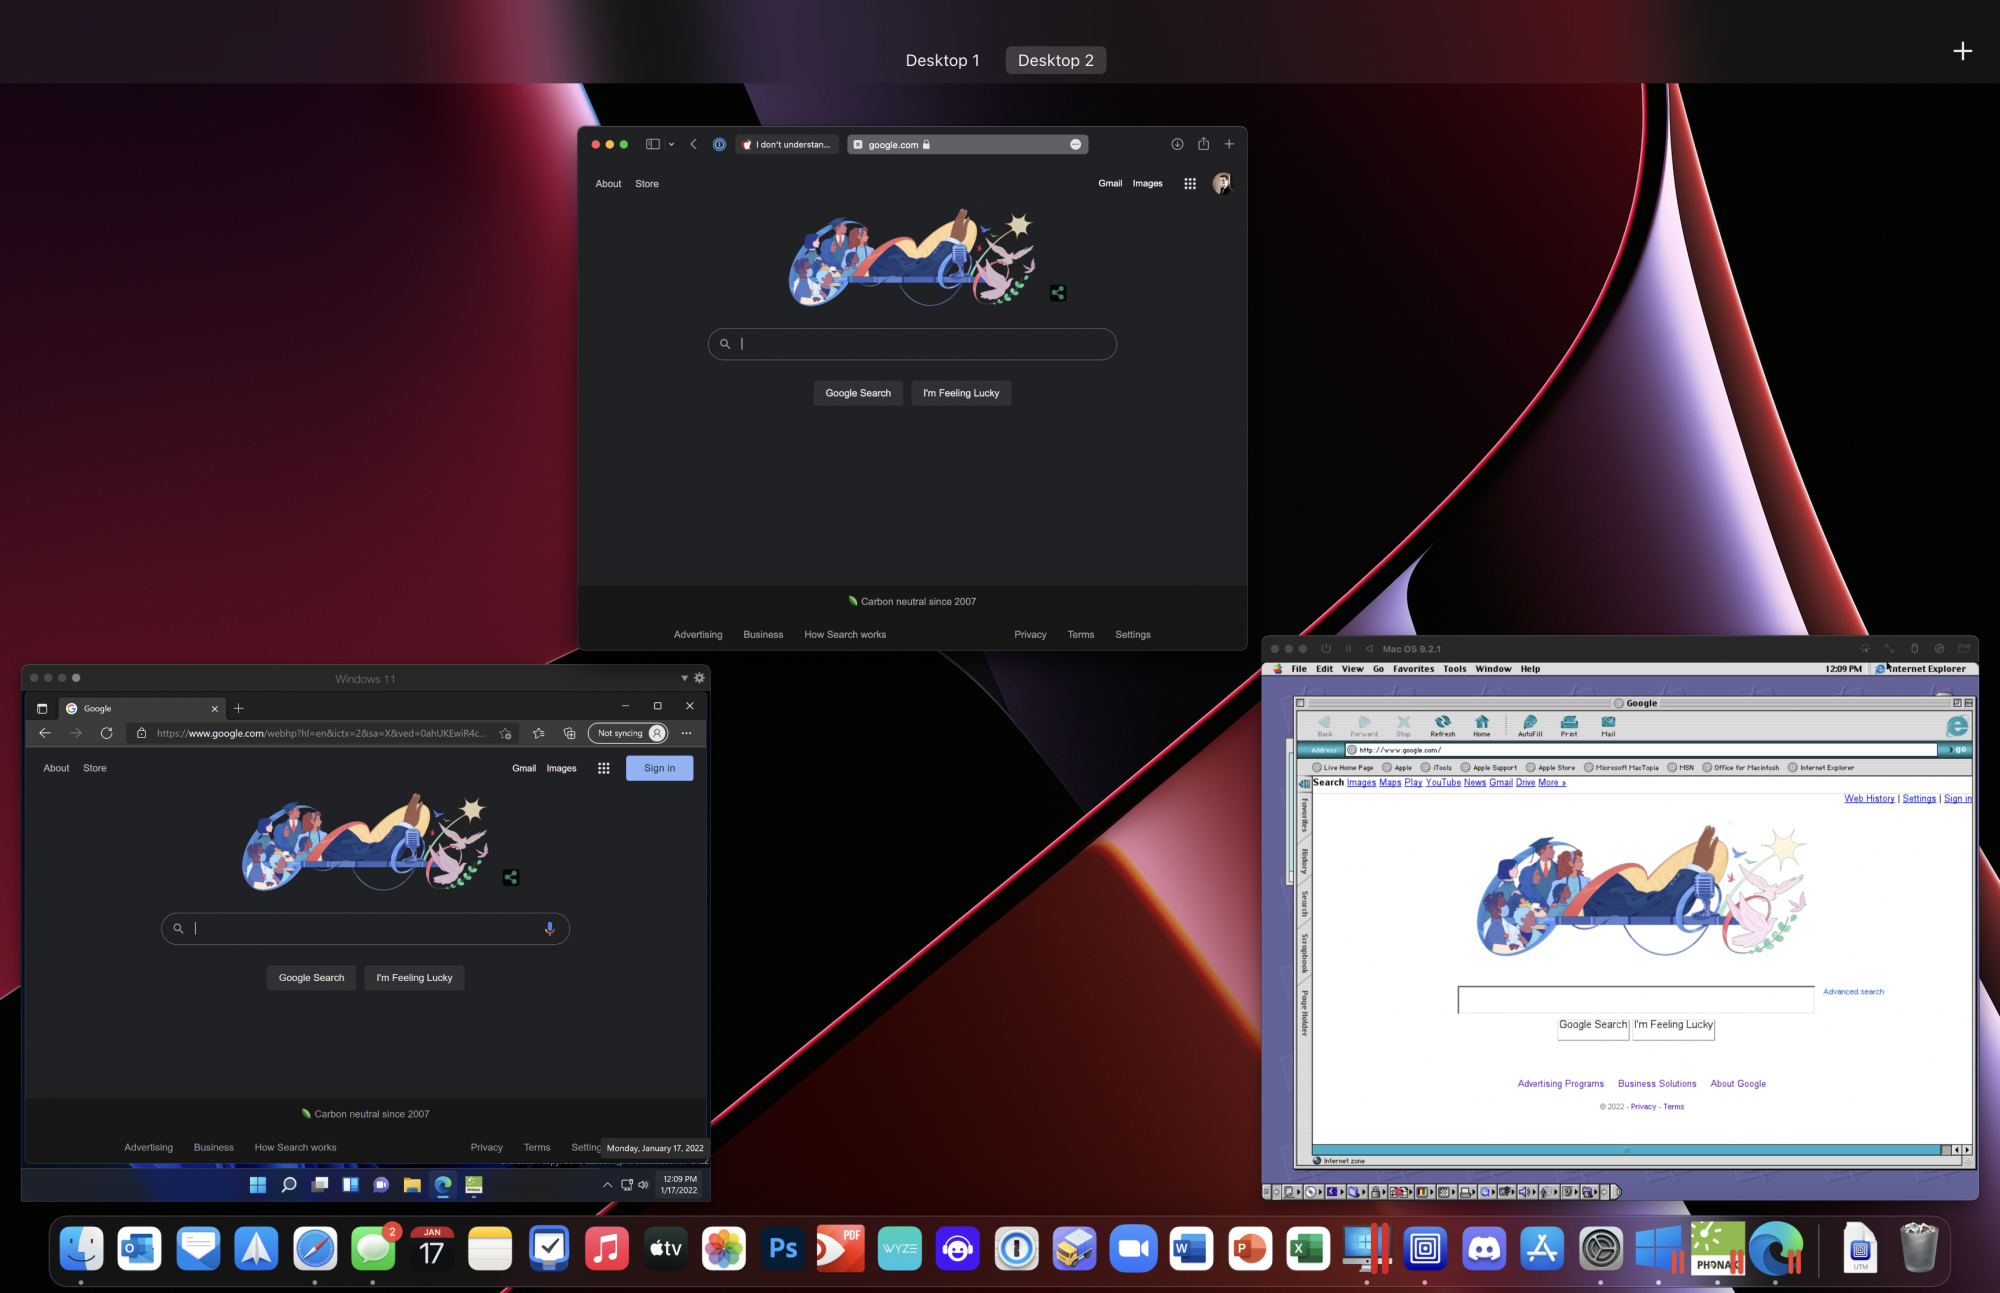Click Sign in button in Edge
2000x1293 pixels.
659,768
